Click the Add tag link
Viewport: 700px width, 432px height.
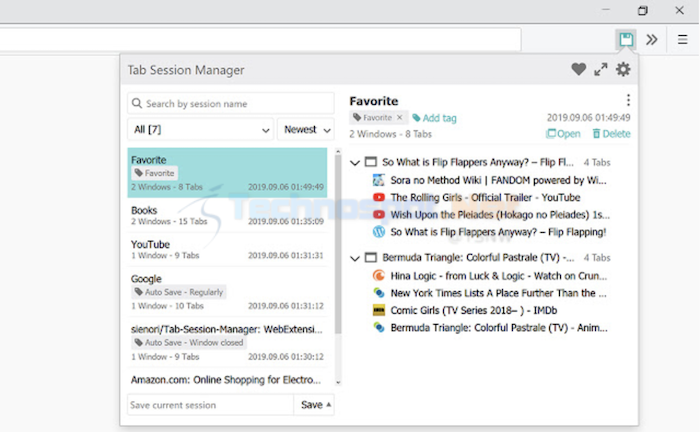point(434,118)
